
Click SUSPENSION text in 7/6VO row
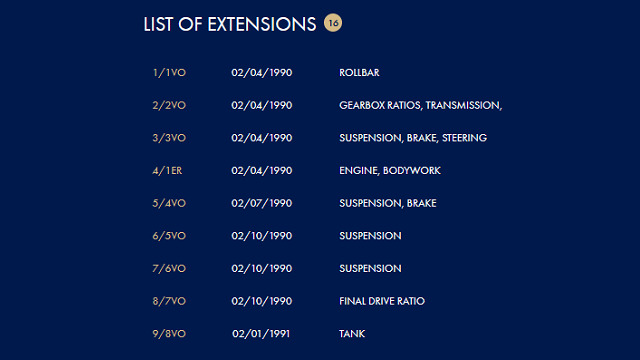(x=370, y=269)
